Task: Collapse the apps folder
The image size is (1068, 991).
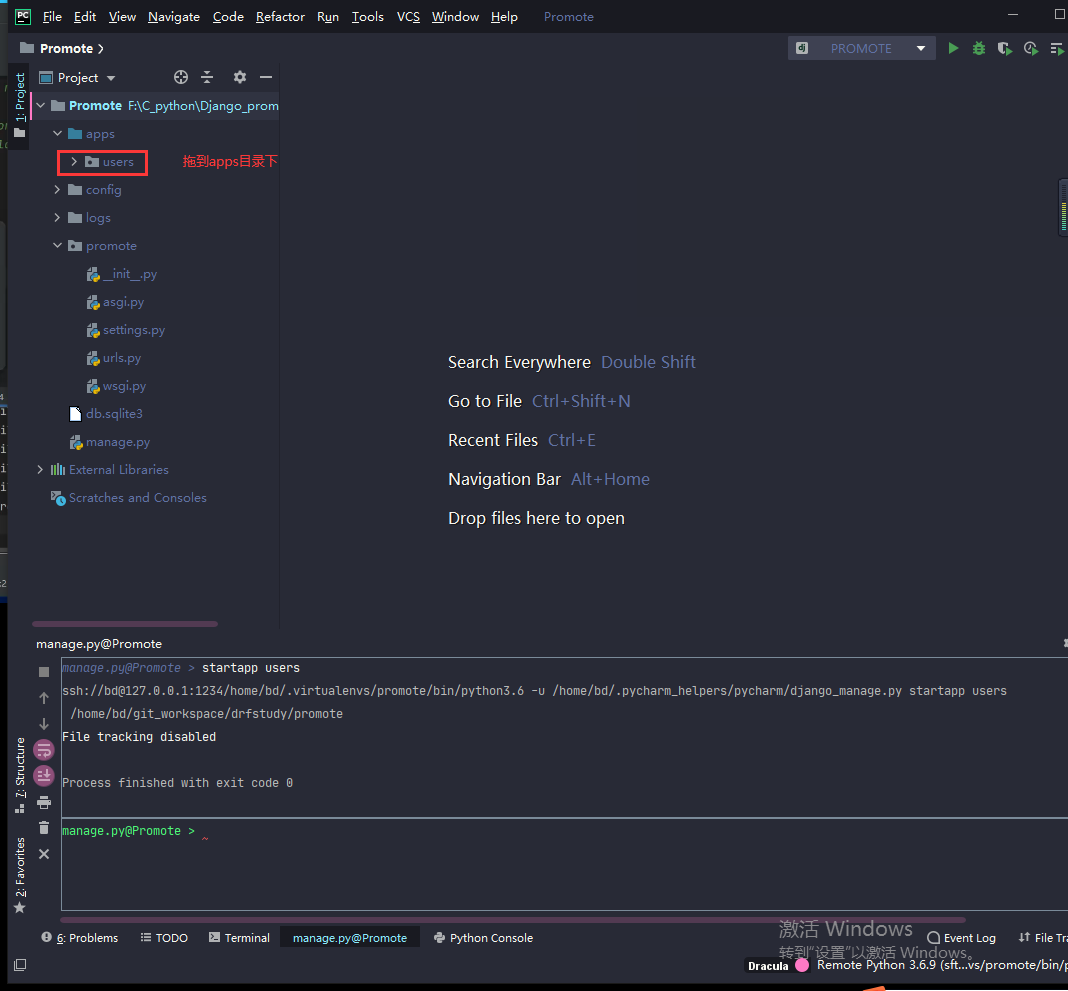Action: (58, 133)
